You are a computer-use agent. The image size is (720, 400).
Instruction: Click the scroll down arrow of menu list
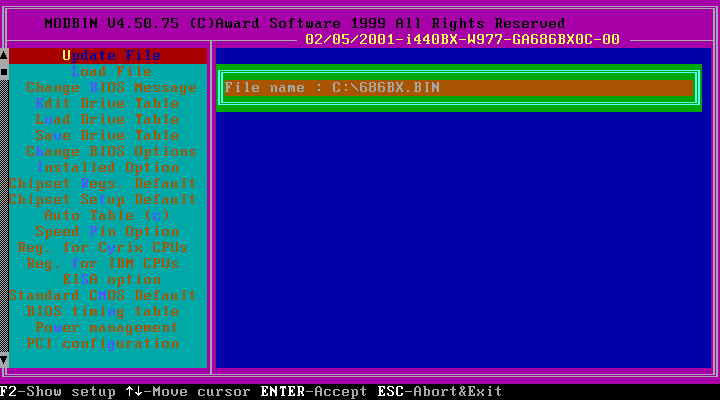4,360
